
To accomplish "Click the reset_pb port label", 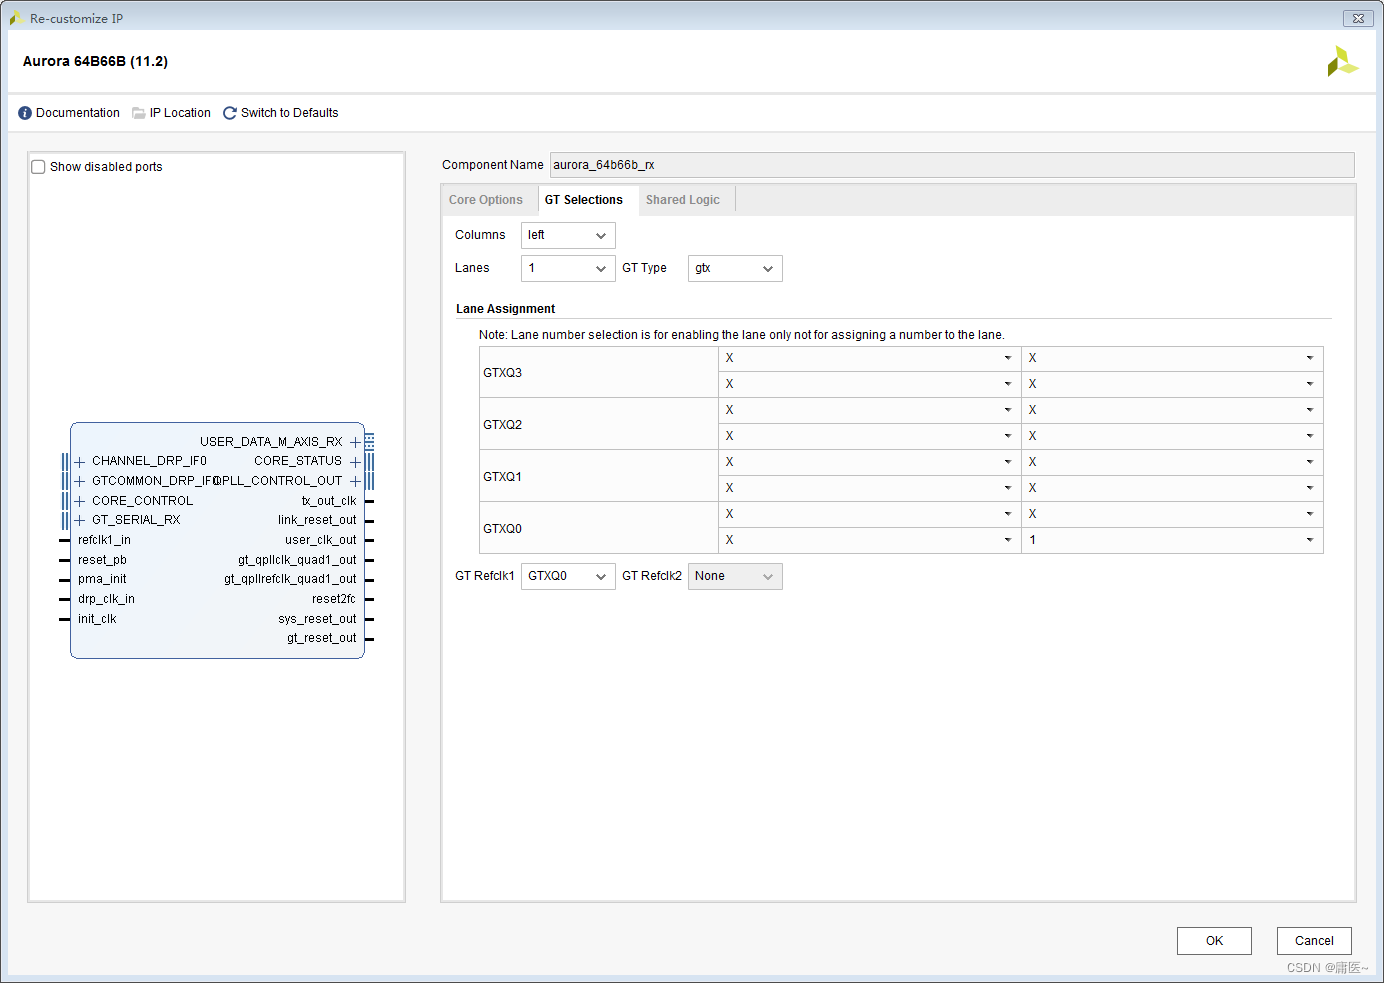I will (102, 560).
